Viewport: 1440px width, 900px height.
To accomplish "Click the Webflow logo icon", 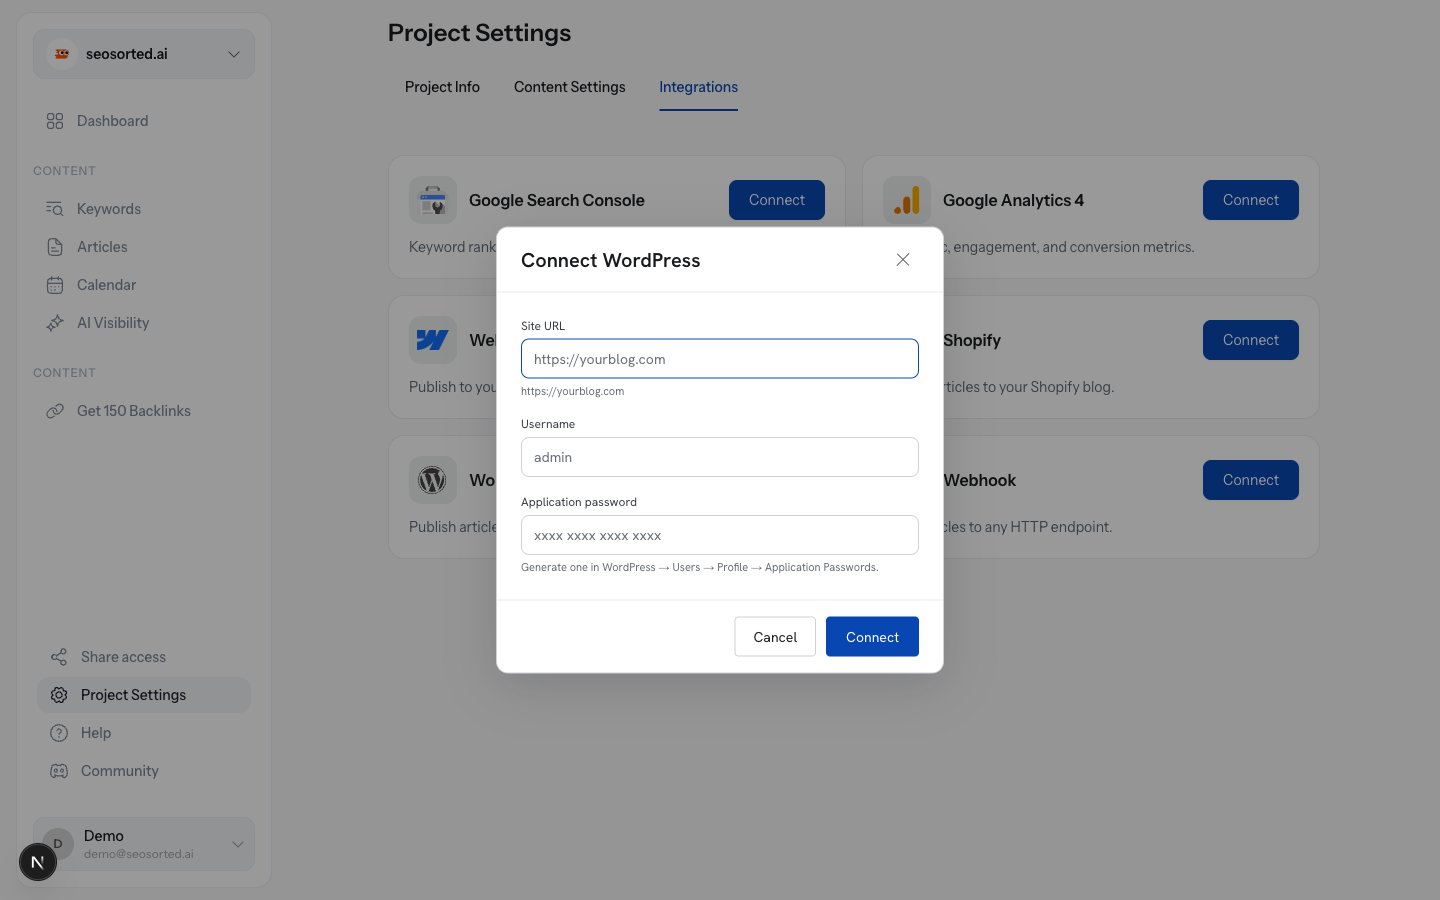I will 433,340.
